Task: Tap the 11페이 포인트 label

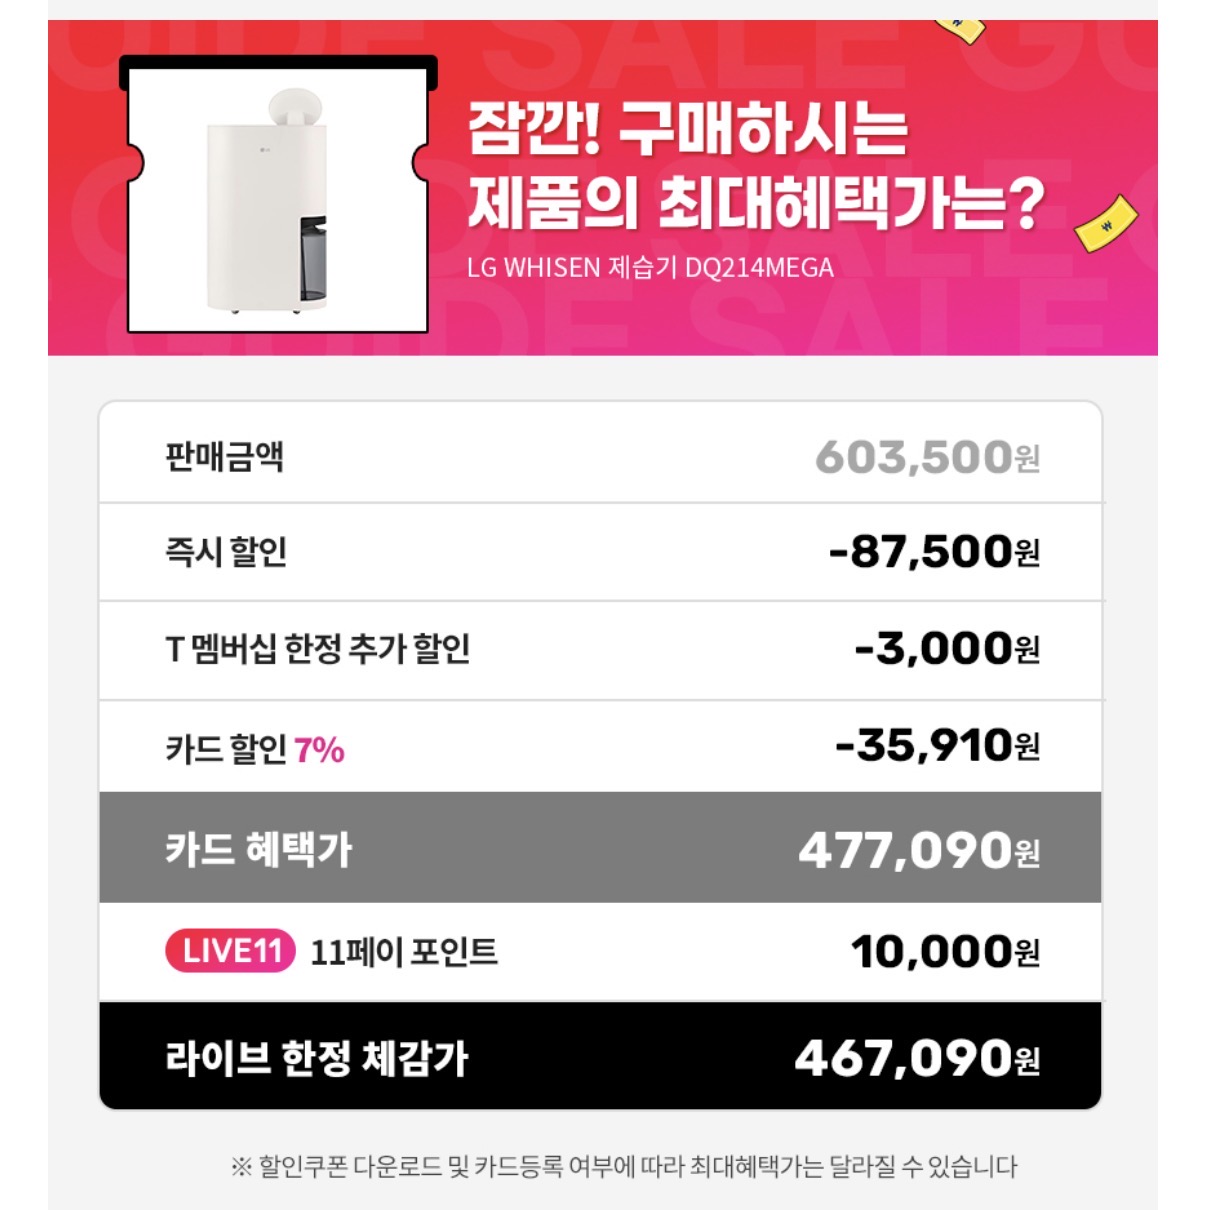Action: [404, 952]
